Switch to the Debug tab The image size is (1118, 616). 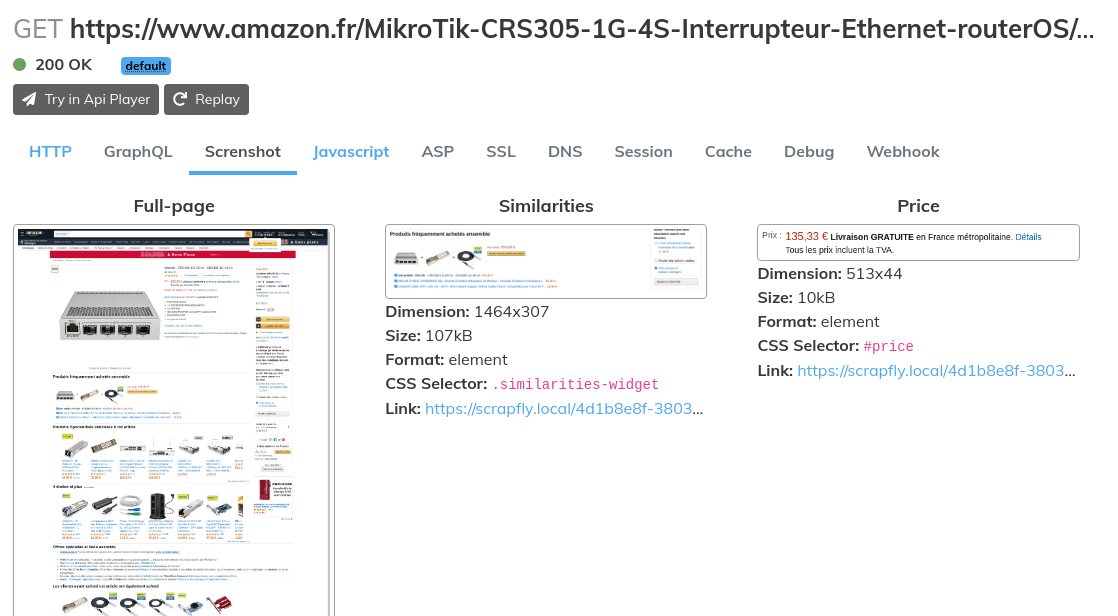(808, 151)
